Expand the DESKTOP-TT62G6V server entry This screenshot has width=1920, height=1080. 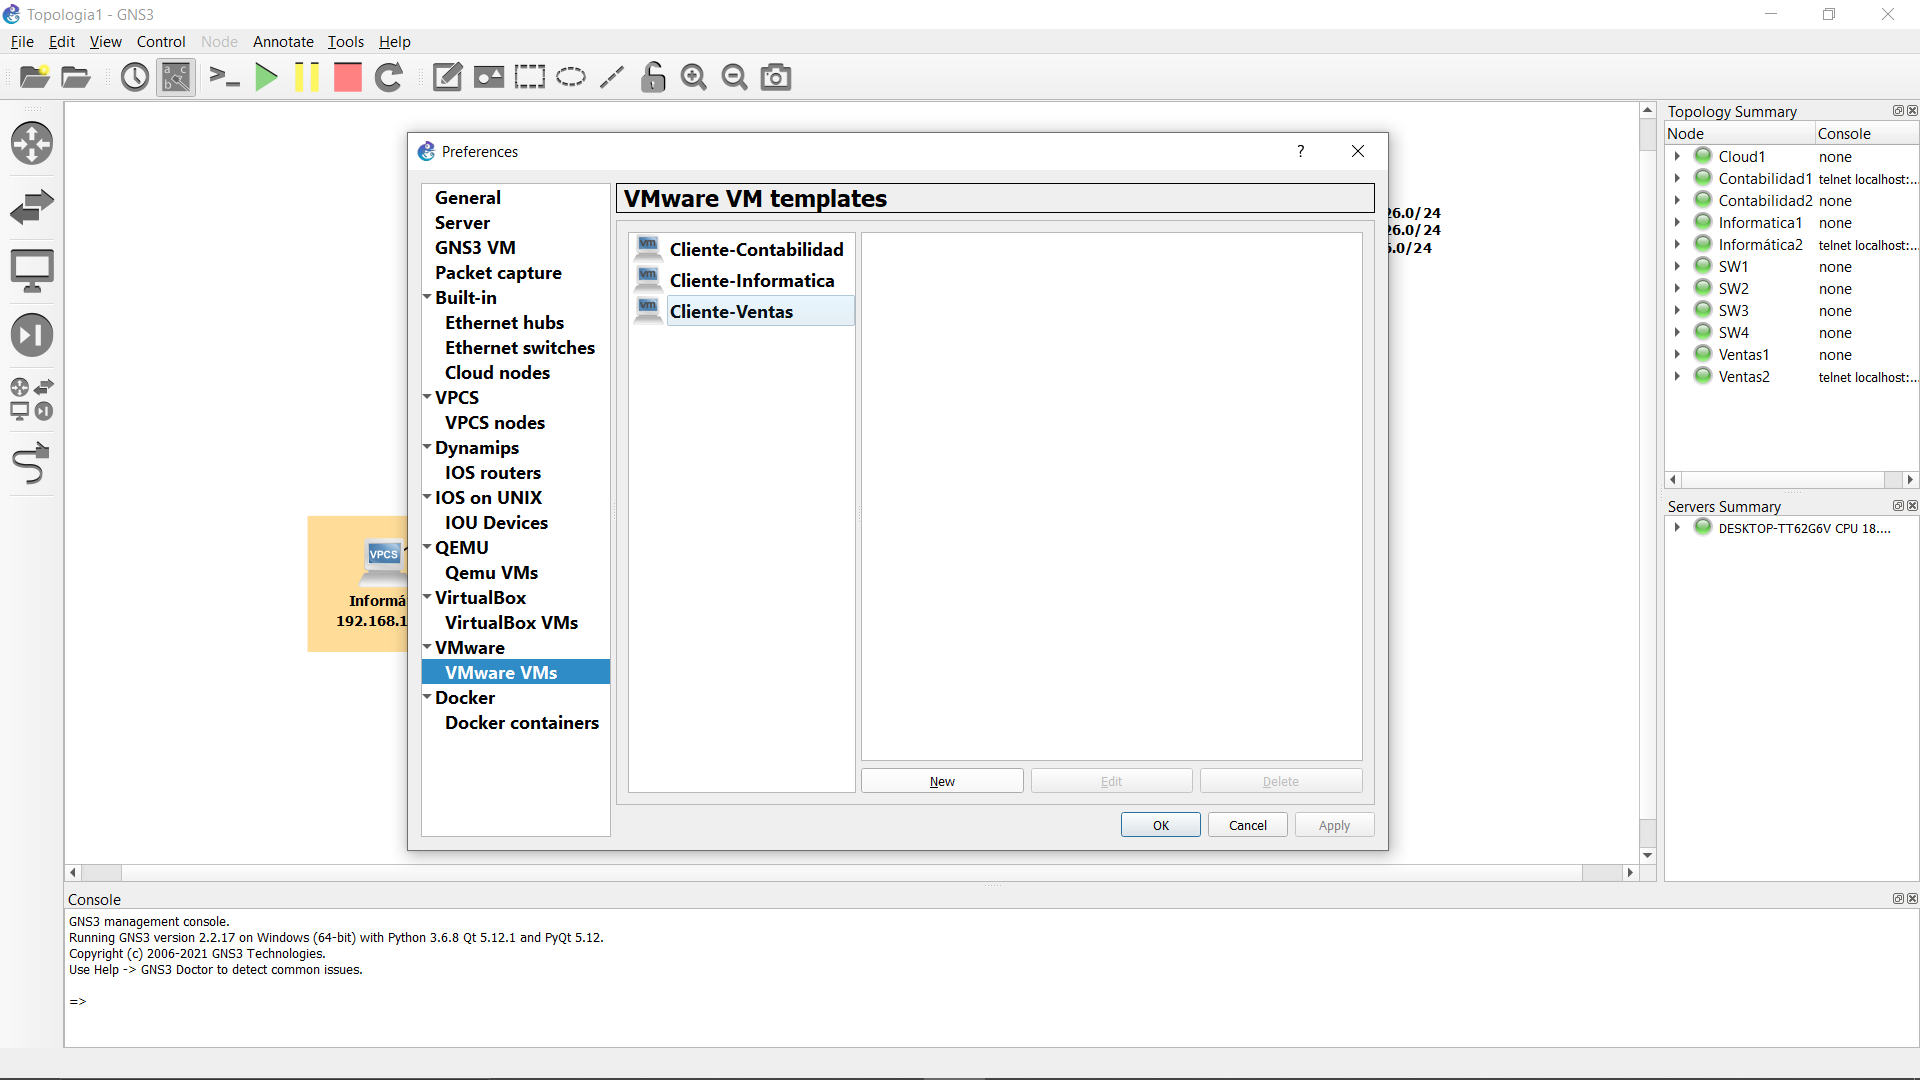click(x=1677, y=528)
